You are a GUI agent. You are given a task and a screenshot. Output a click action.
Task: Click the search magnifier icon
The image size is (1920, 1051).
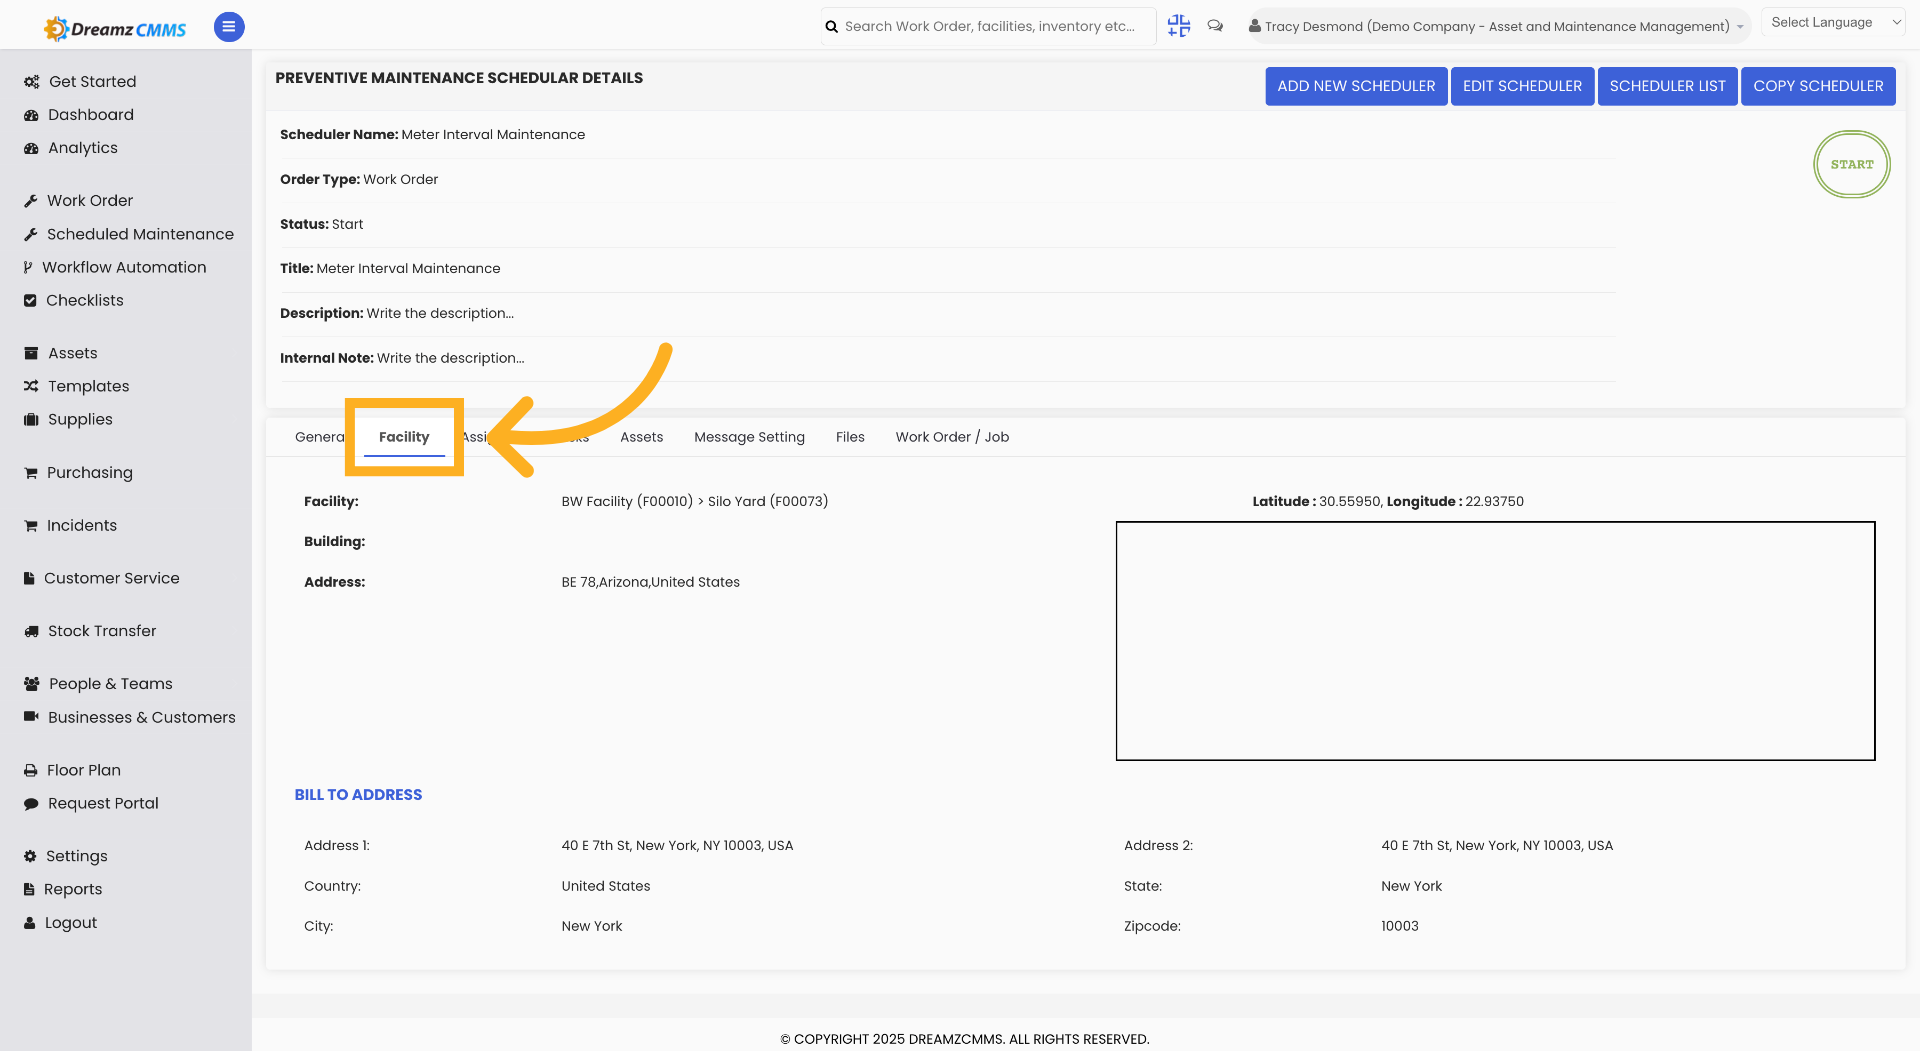832,27
